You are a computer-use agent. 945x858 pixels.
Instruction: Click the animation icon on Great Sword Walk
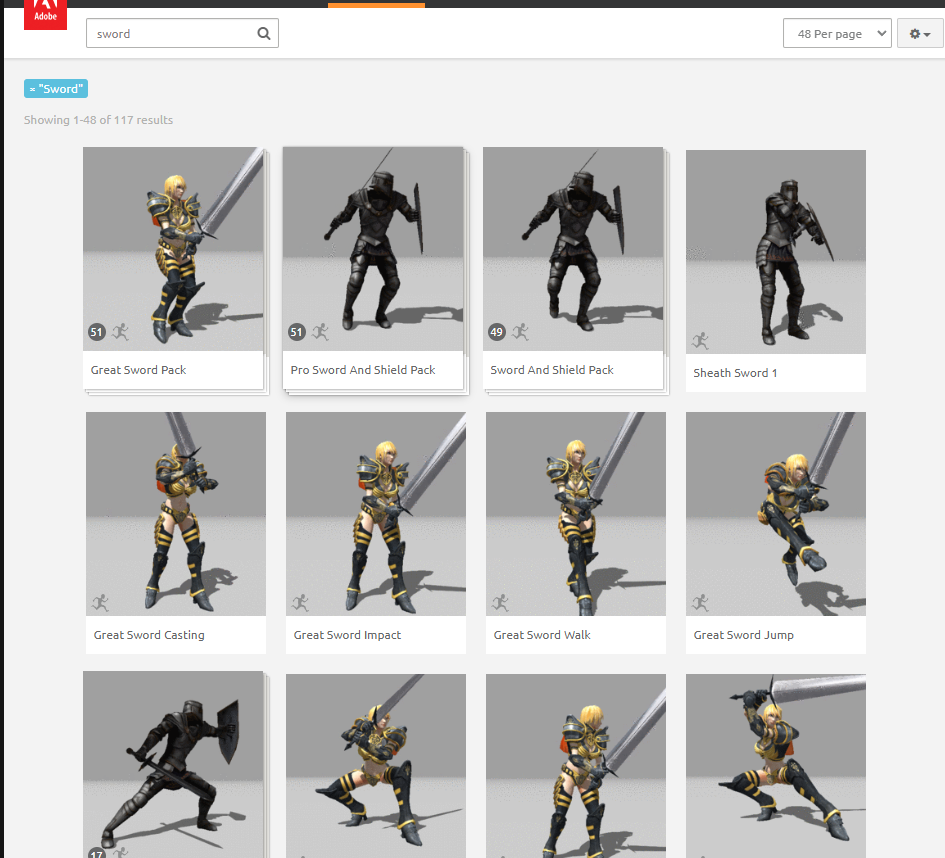(x=500, y=603)
